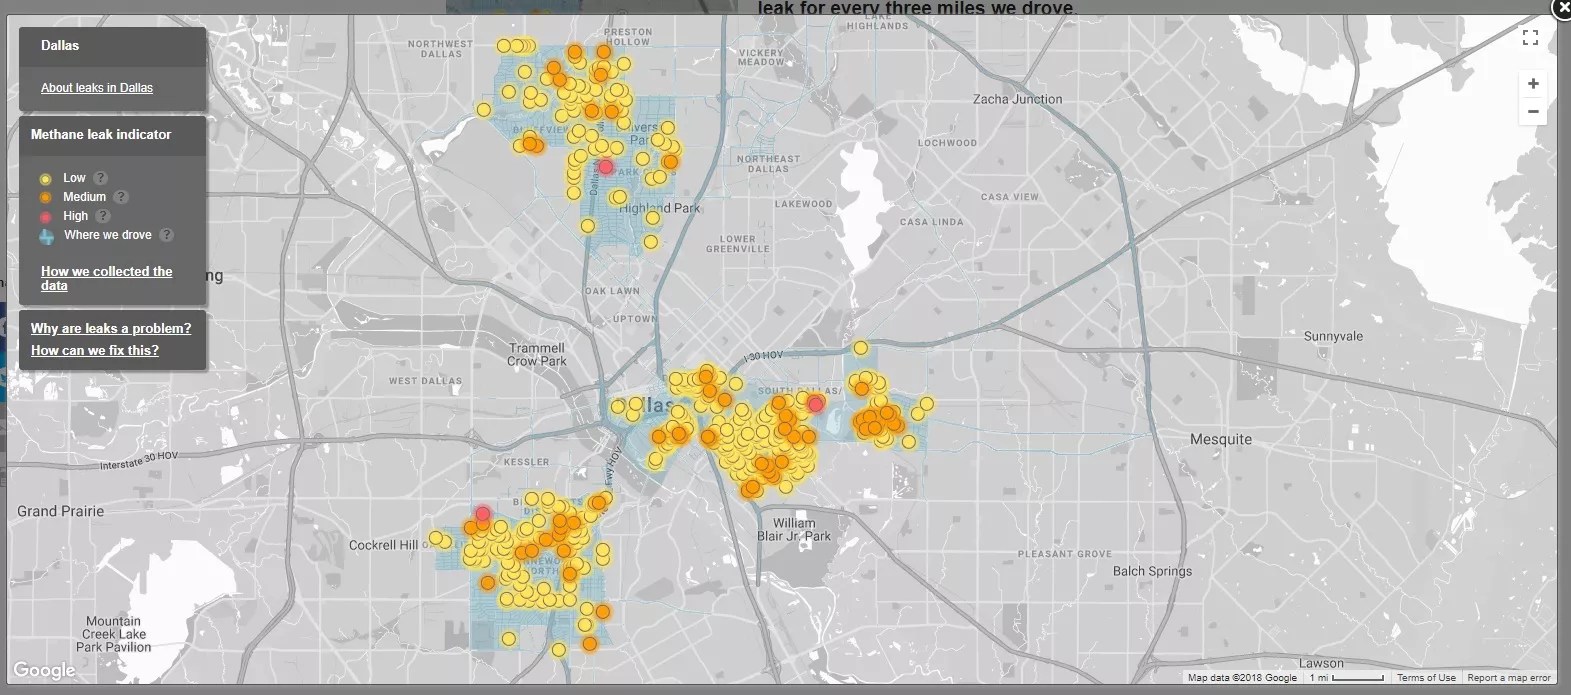
Task: Open the help tooltip beside High
Action: [x=103, y=216]
